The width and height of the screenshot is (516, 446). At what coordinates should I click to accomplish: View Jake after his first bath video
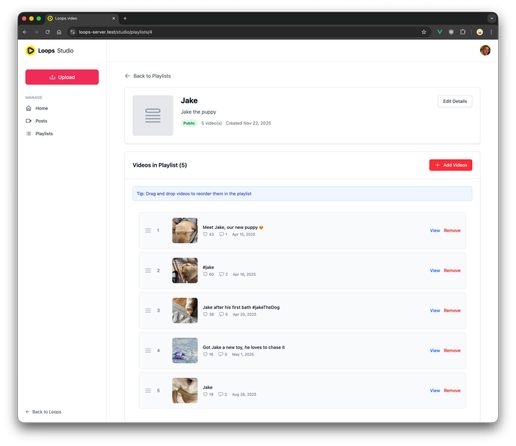click(x=435, y=311)
